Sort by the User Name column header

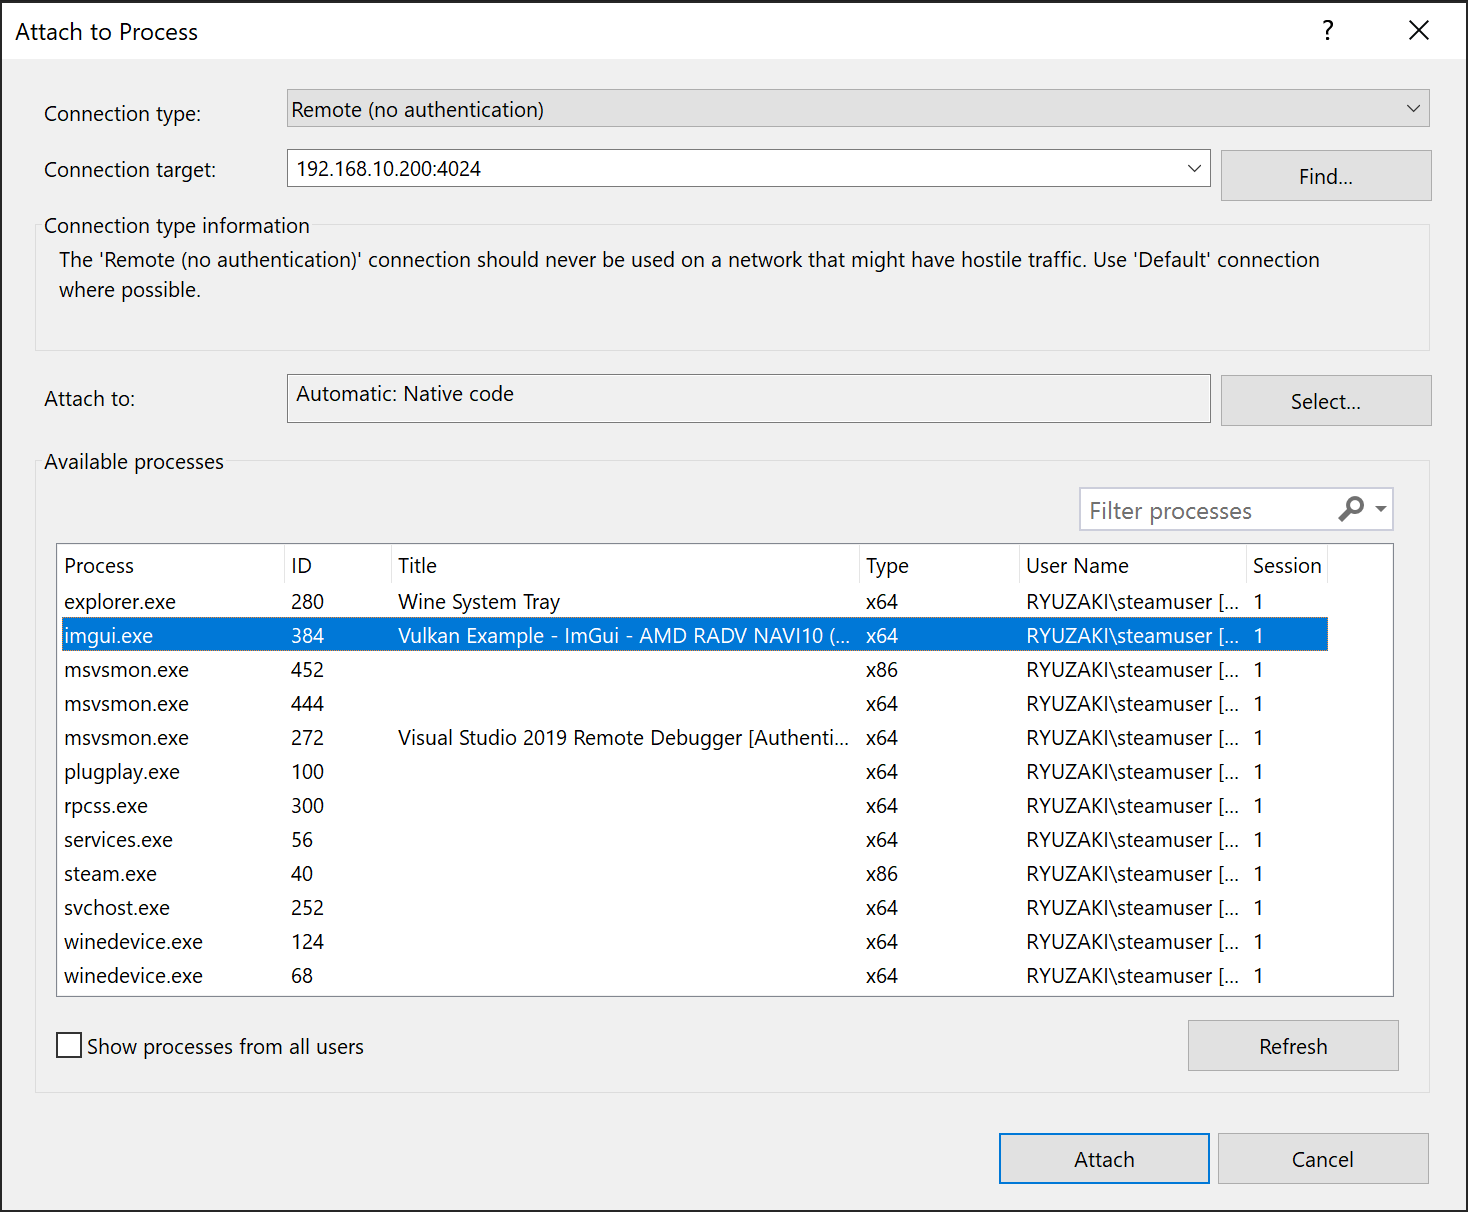pos(1133,566)
